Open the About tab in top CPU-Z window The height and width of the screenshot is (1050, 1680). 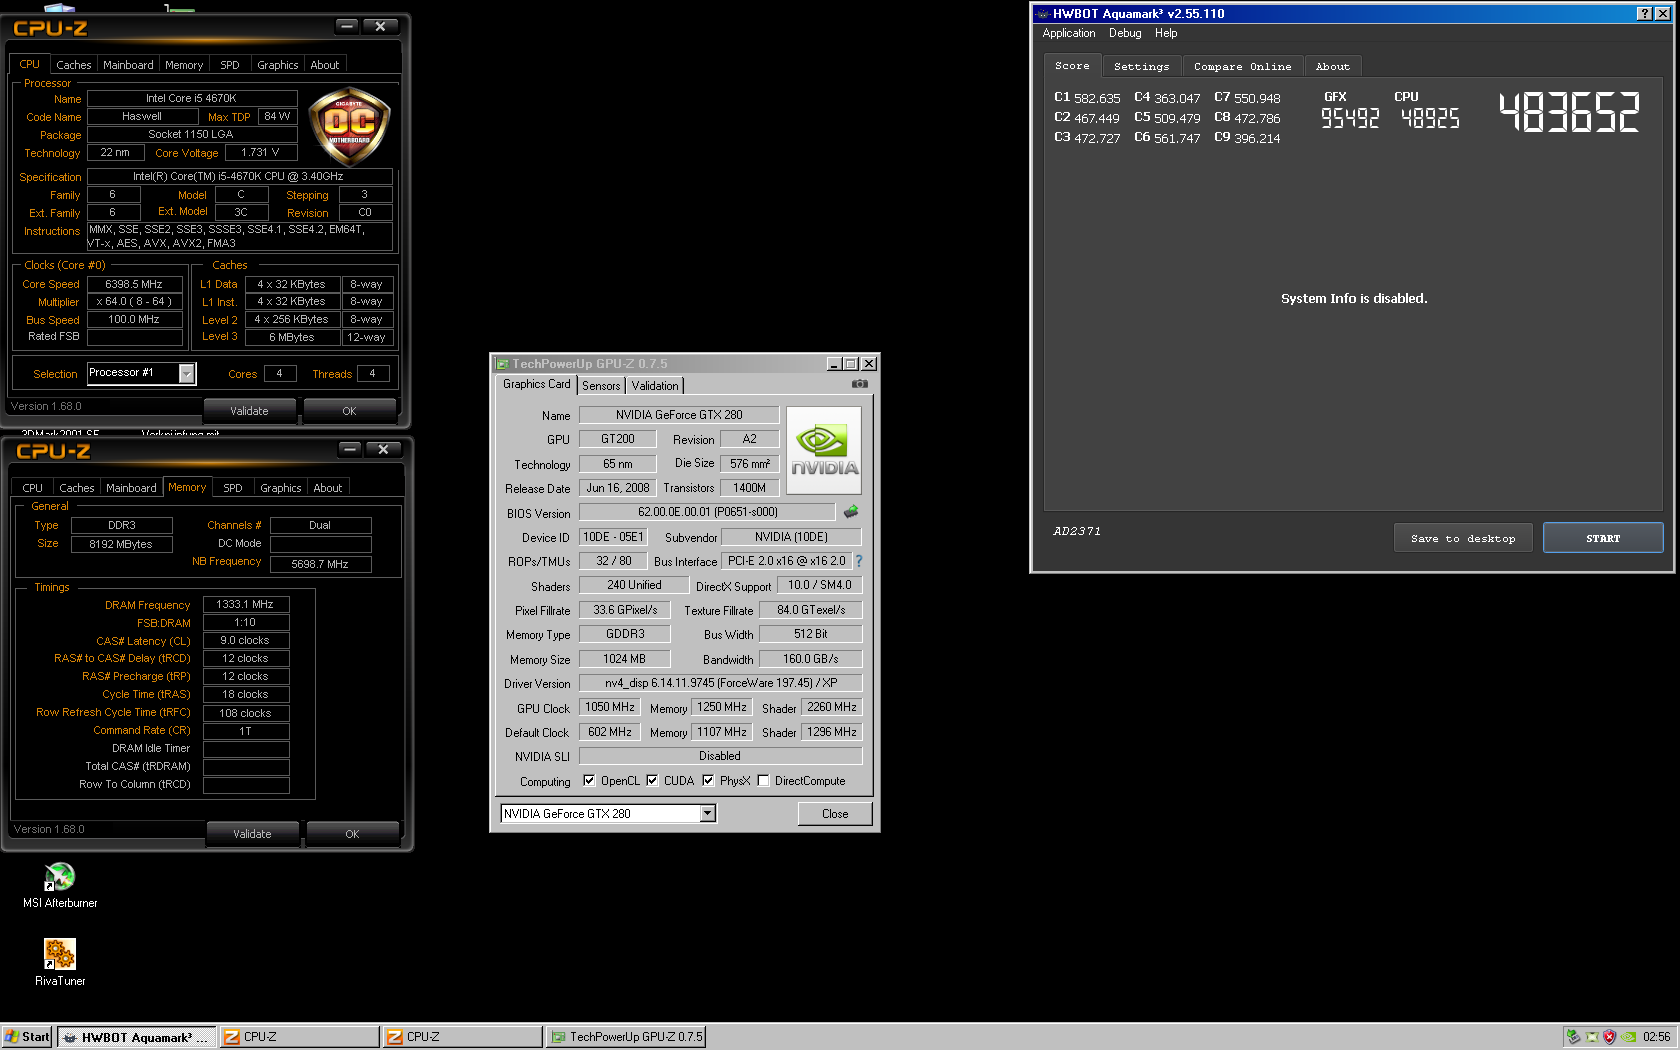pyautogui.click(x=325, y=65)
